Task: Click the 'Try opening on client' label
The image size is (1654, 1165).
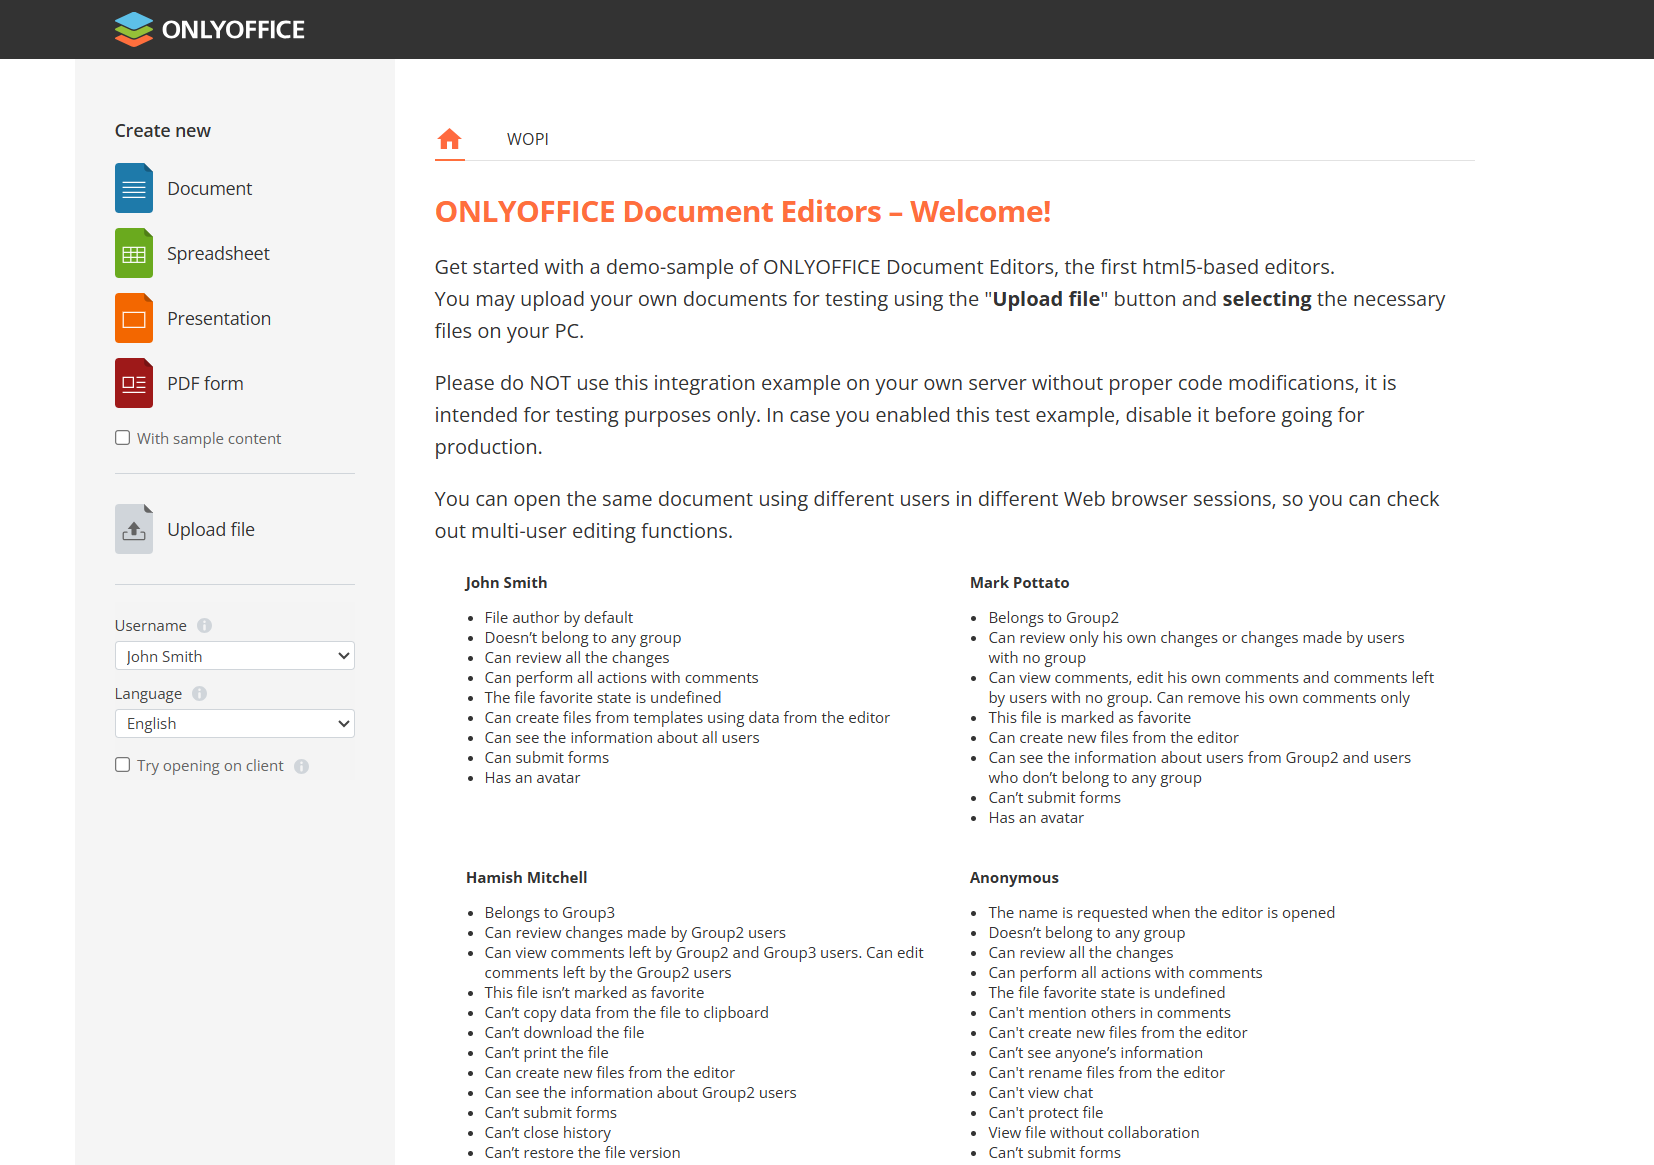Action: point(210,765)
